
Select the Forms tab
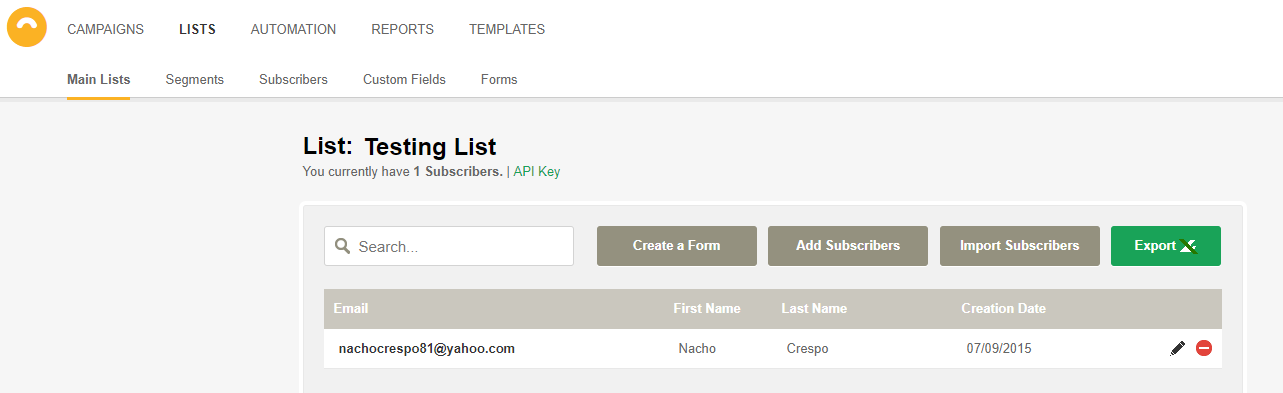tap(499, 79)
